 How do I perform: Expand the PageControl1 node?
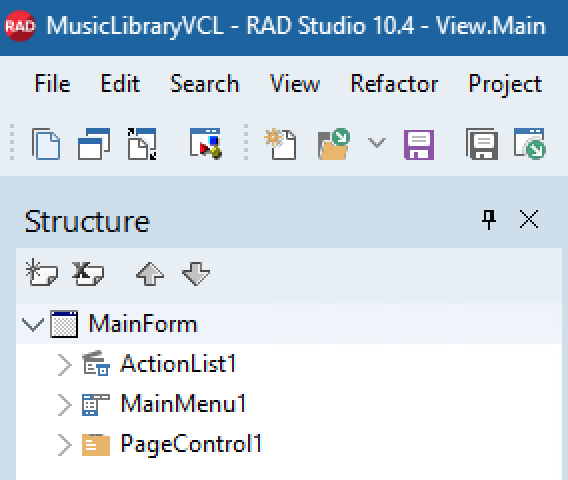pos(65,444)
